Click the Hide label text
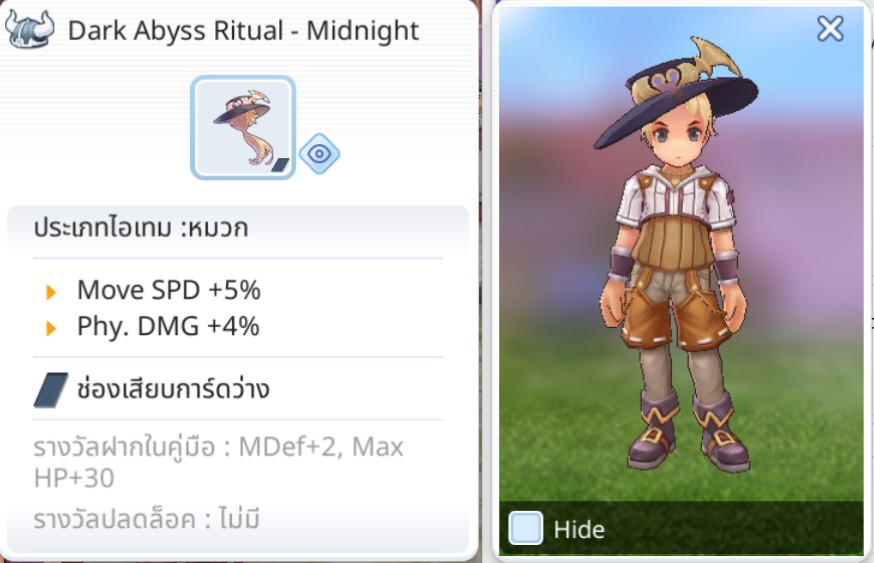The width and height of the screenshot is (874, 563). [579, 530]
